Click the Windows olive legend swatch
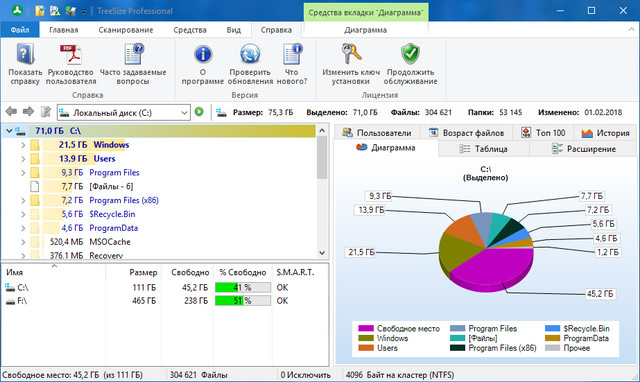 [366, 338]
